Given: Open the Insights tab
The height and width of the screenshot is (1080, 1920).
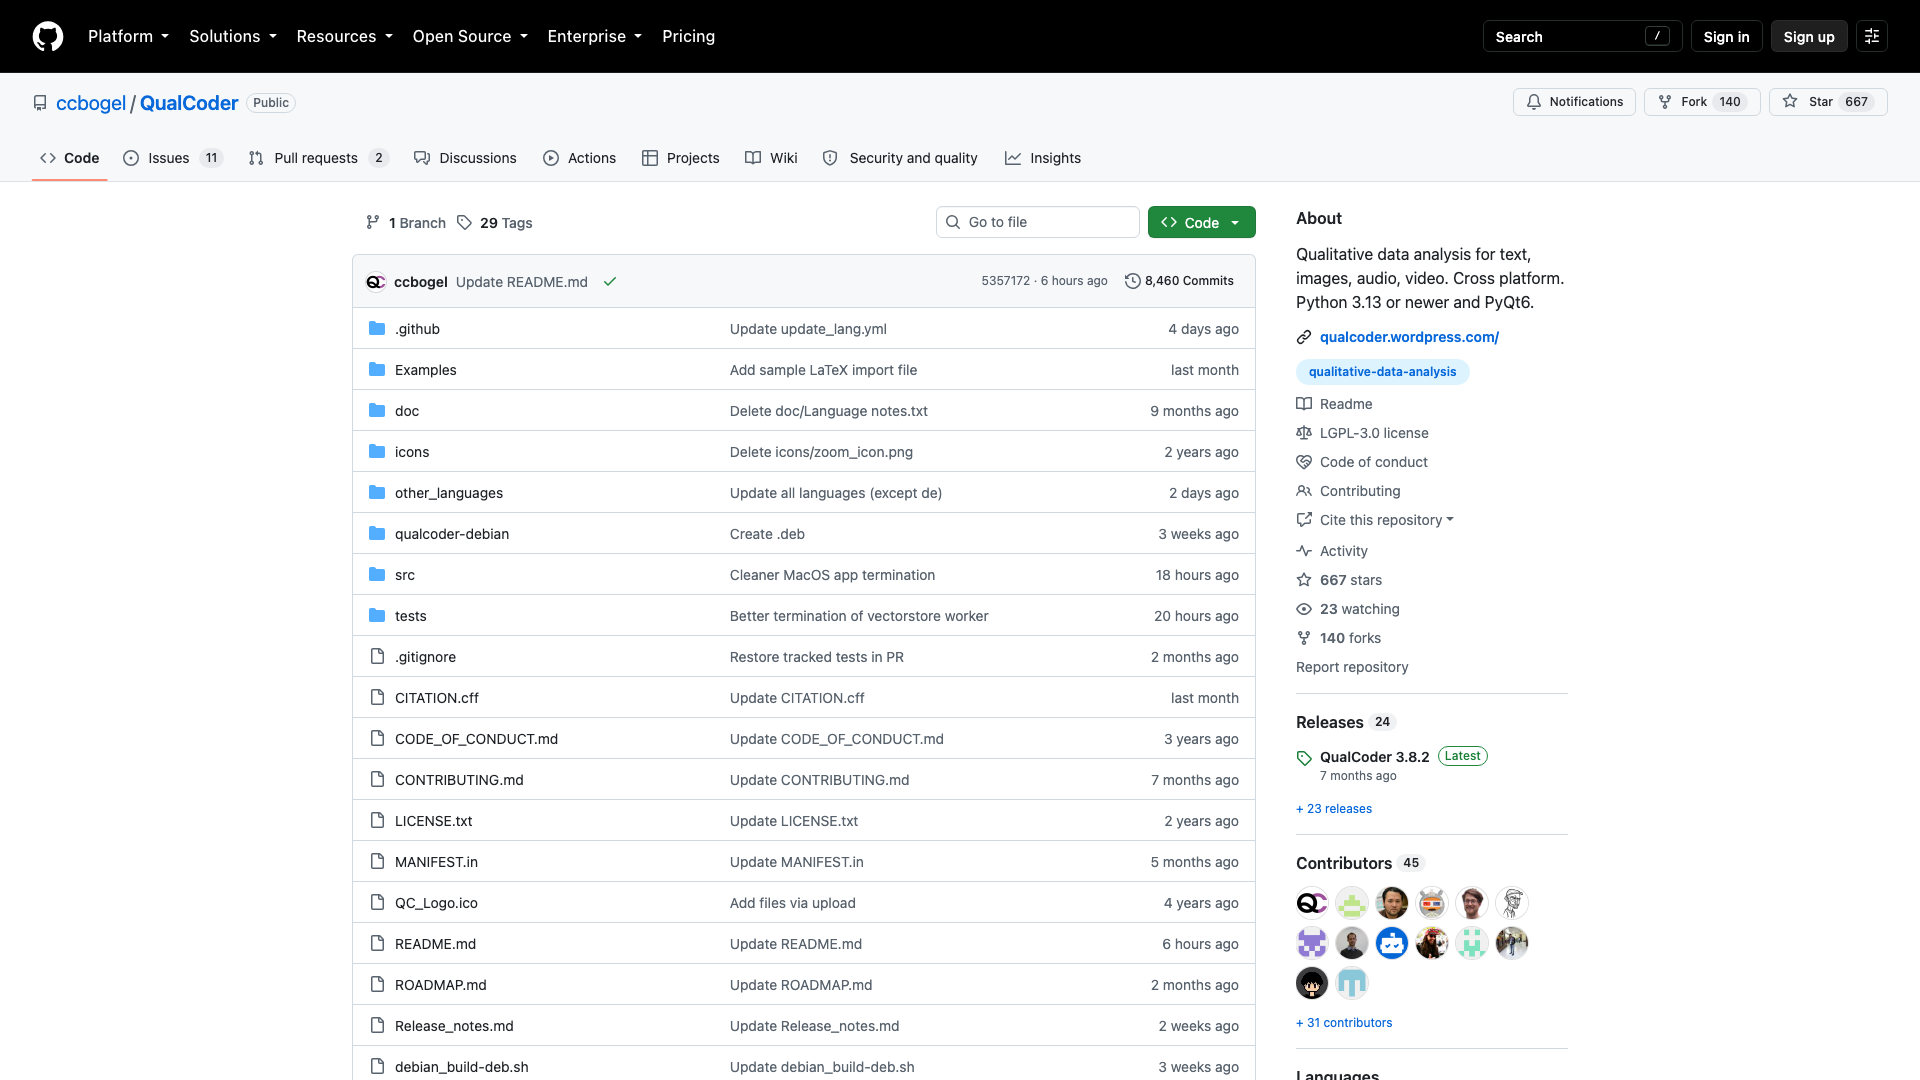Looking at the screenshot, I should pos(1043,158).
